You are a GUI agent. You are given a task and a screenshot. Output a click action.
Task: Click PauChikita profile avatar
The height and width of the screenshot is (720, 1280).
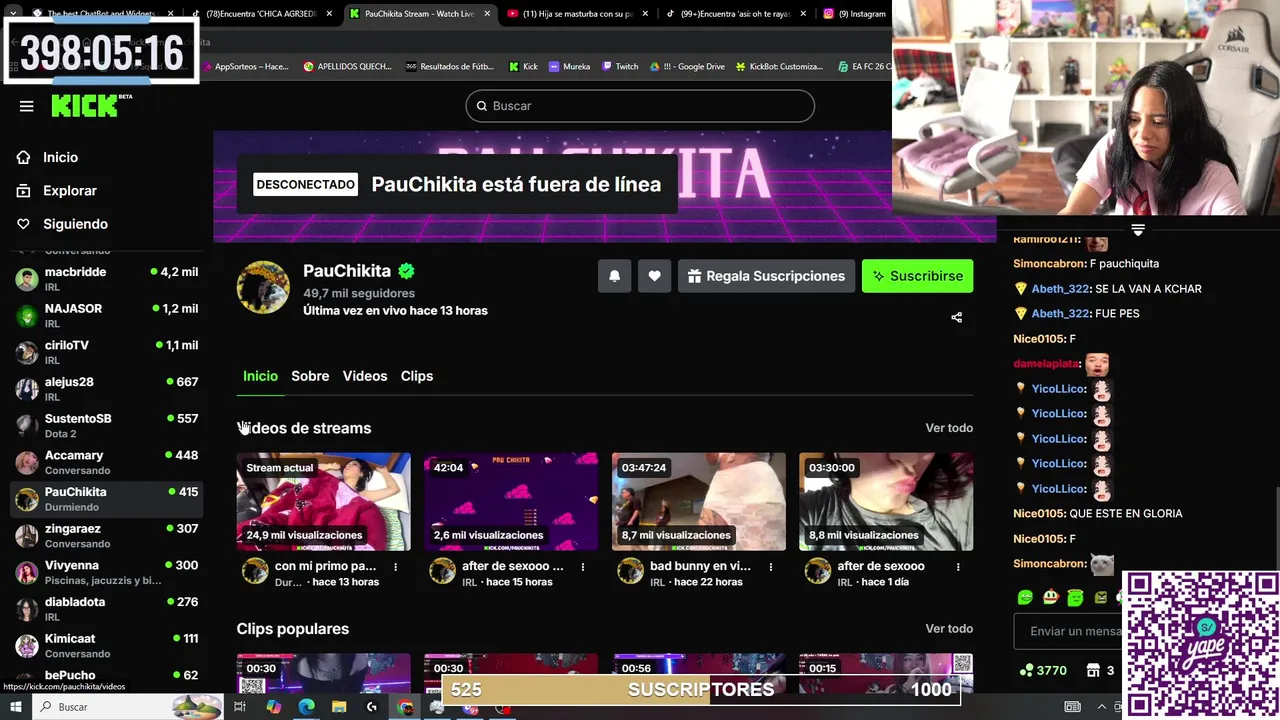pos(263,288)
